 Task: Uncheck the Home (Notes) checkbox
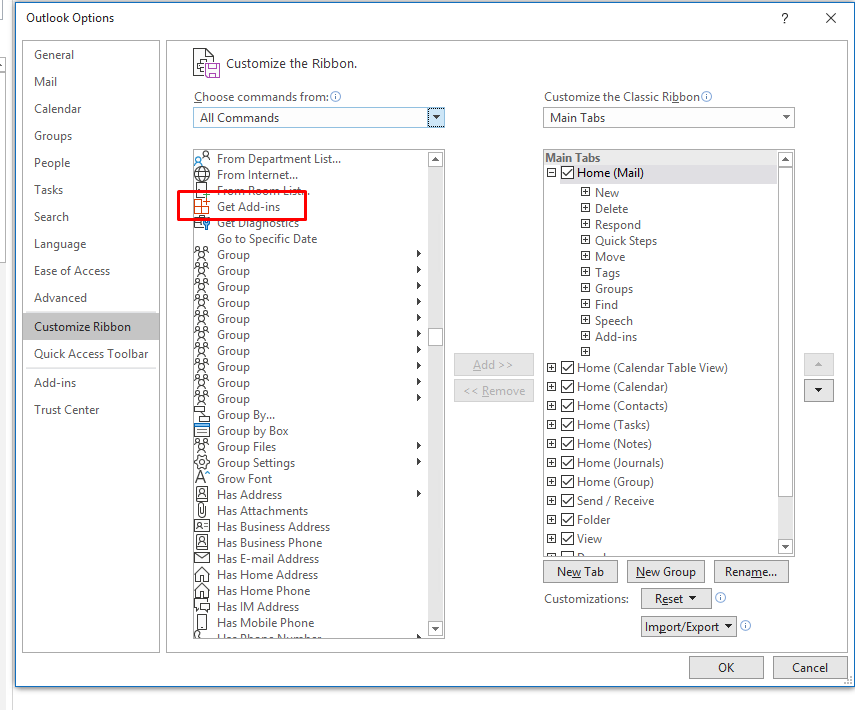point(568,444)
